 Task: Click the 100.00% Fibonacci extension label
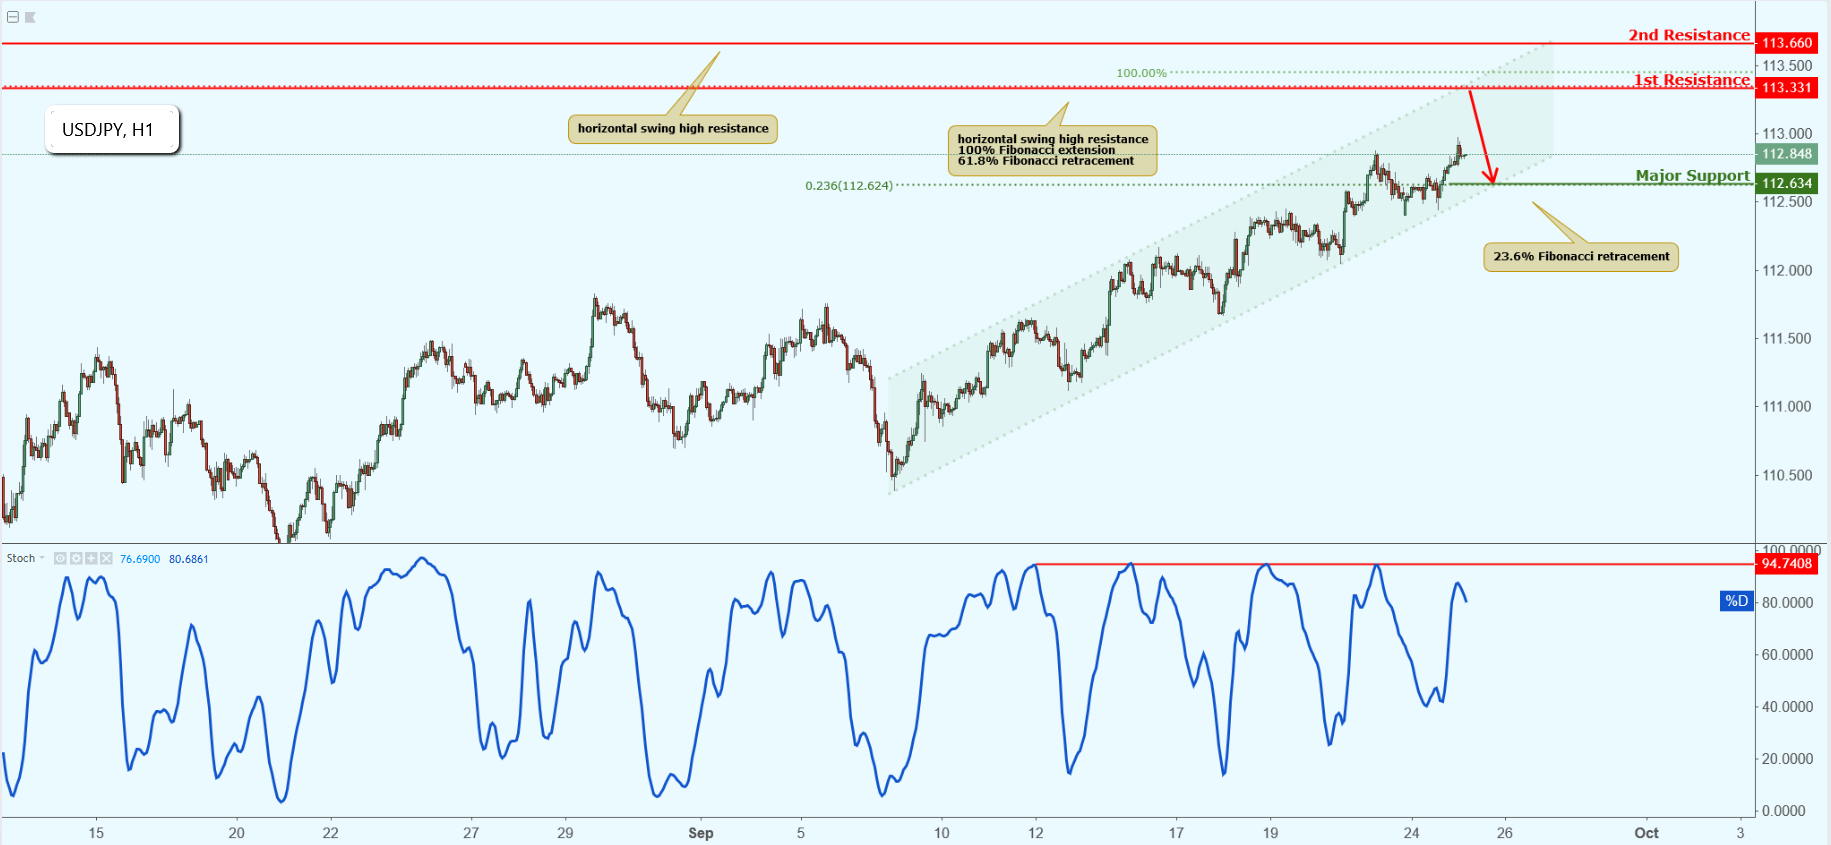(x=1141, y=73)
